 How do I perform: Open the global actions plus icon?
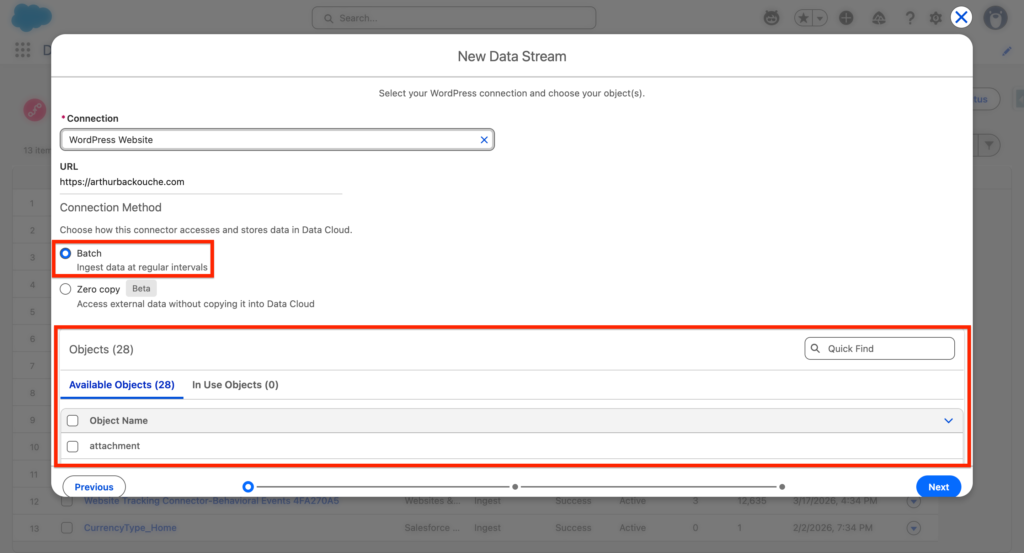(x=847, y=18)
